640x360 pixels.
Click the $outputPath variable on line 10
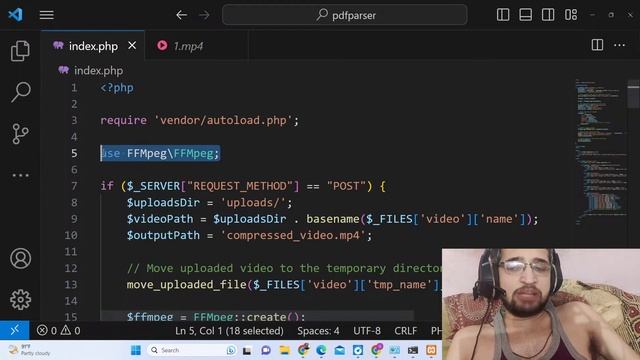163,236
